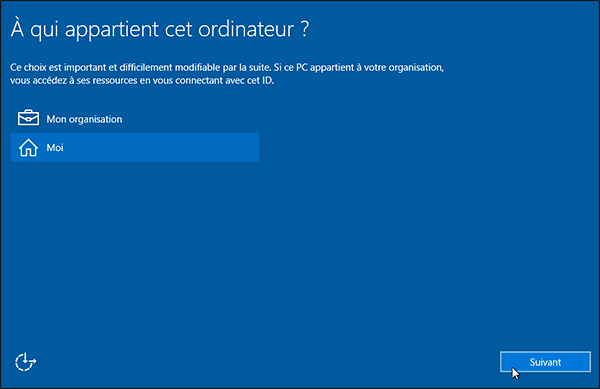
Task: Continue setup with the Suivant label
Action: pos(545,362)
